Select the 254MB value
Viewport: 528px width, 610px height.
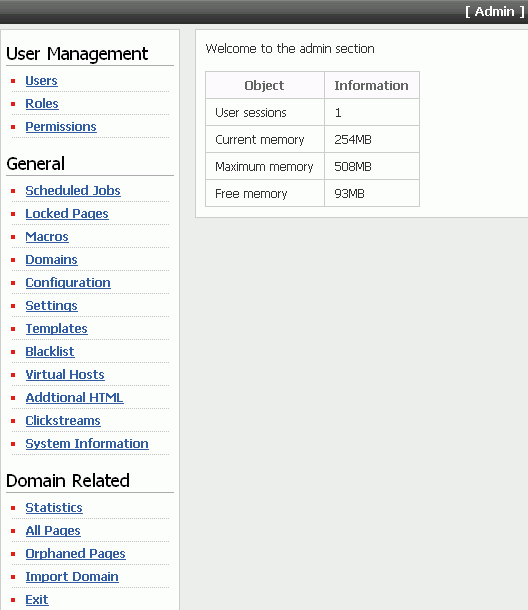[x=353, y=139]
